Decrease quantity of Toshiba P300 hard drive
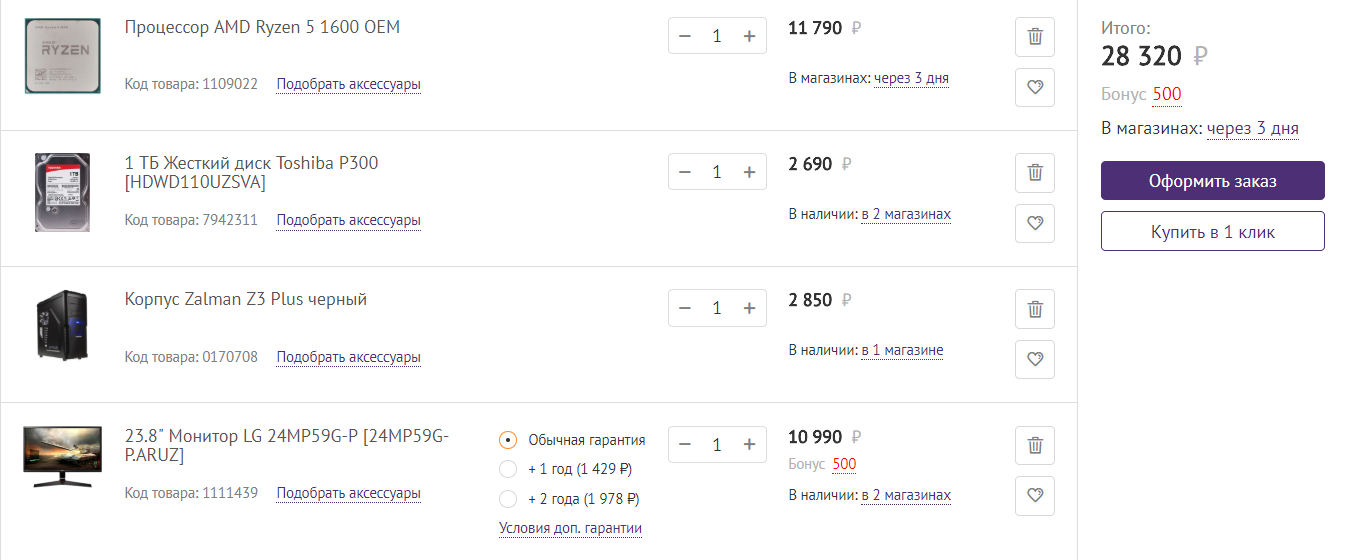 pyautogui.click(x=685, y=172)
